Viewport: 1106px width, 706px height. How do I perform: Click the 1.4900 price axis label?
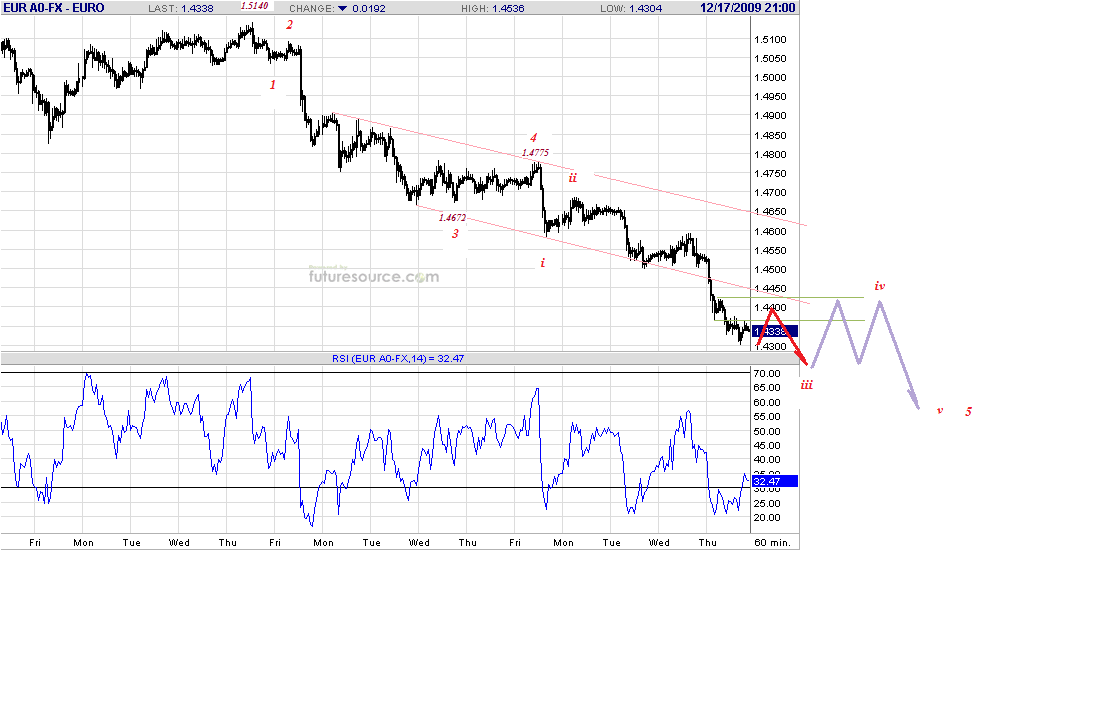pos(770,116)
